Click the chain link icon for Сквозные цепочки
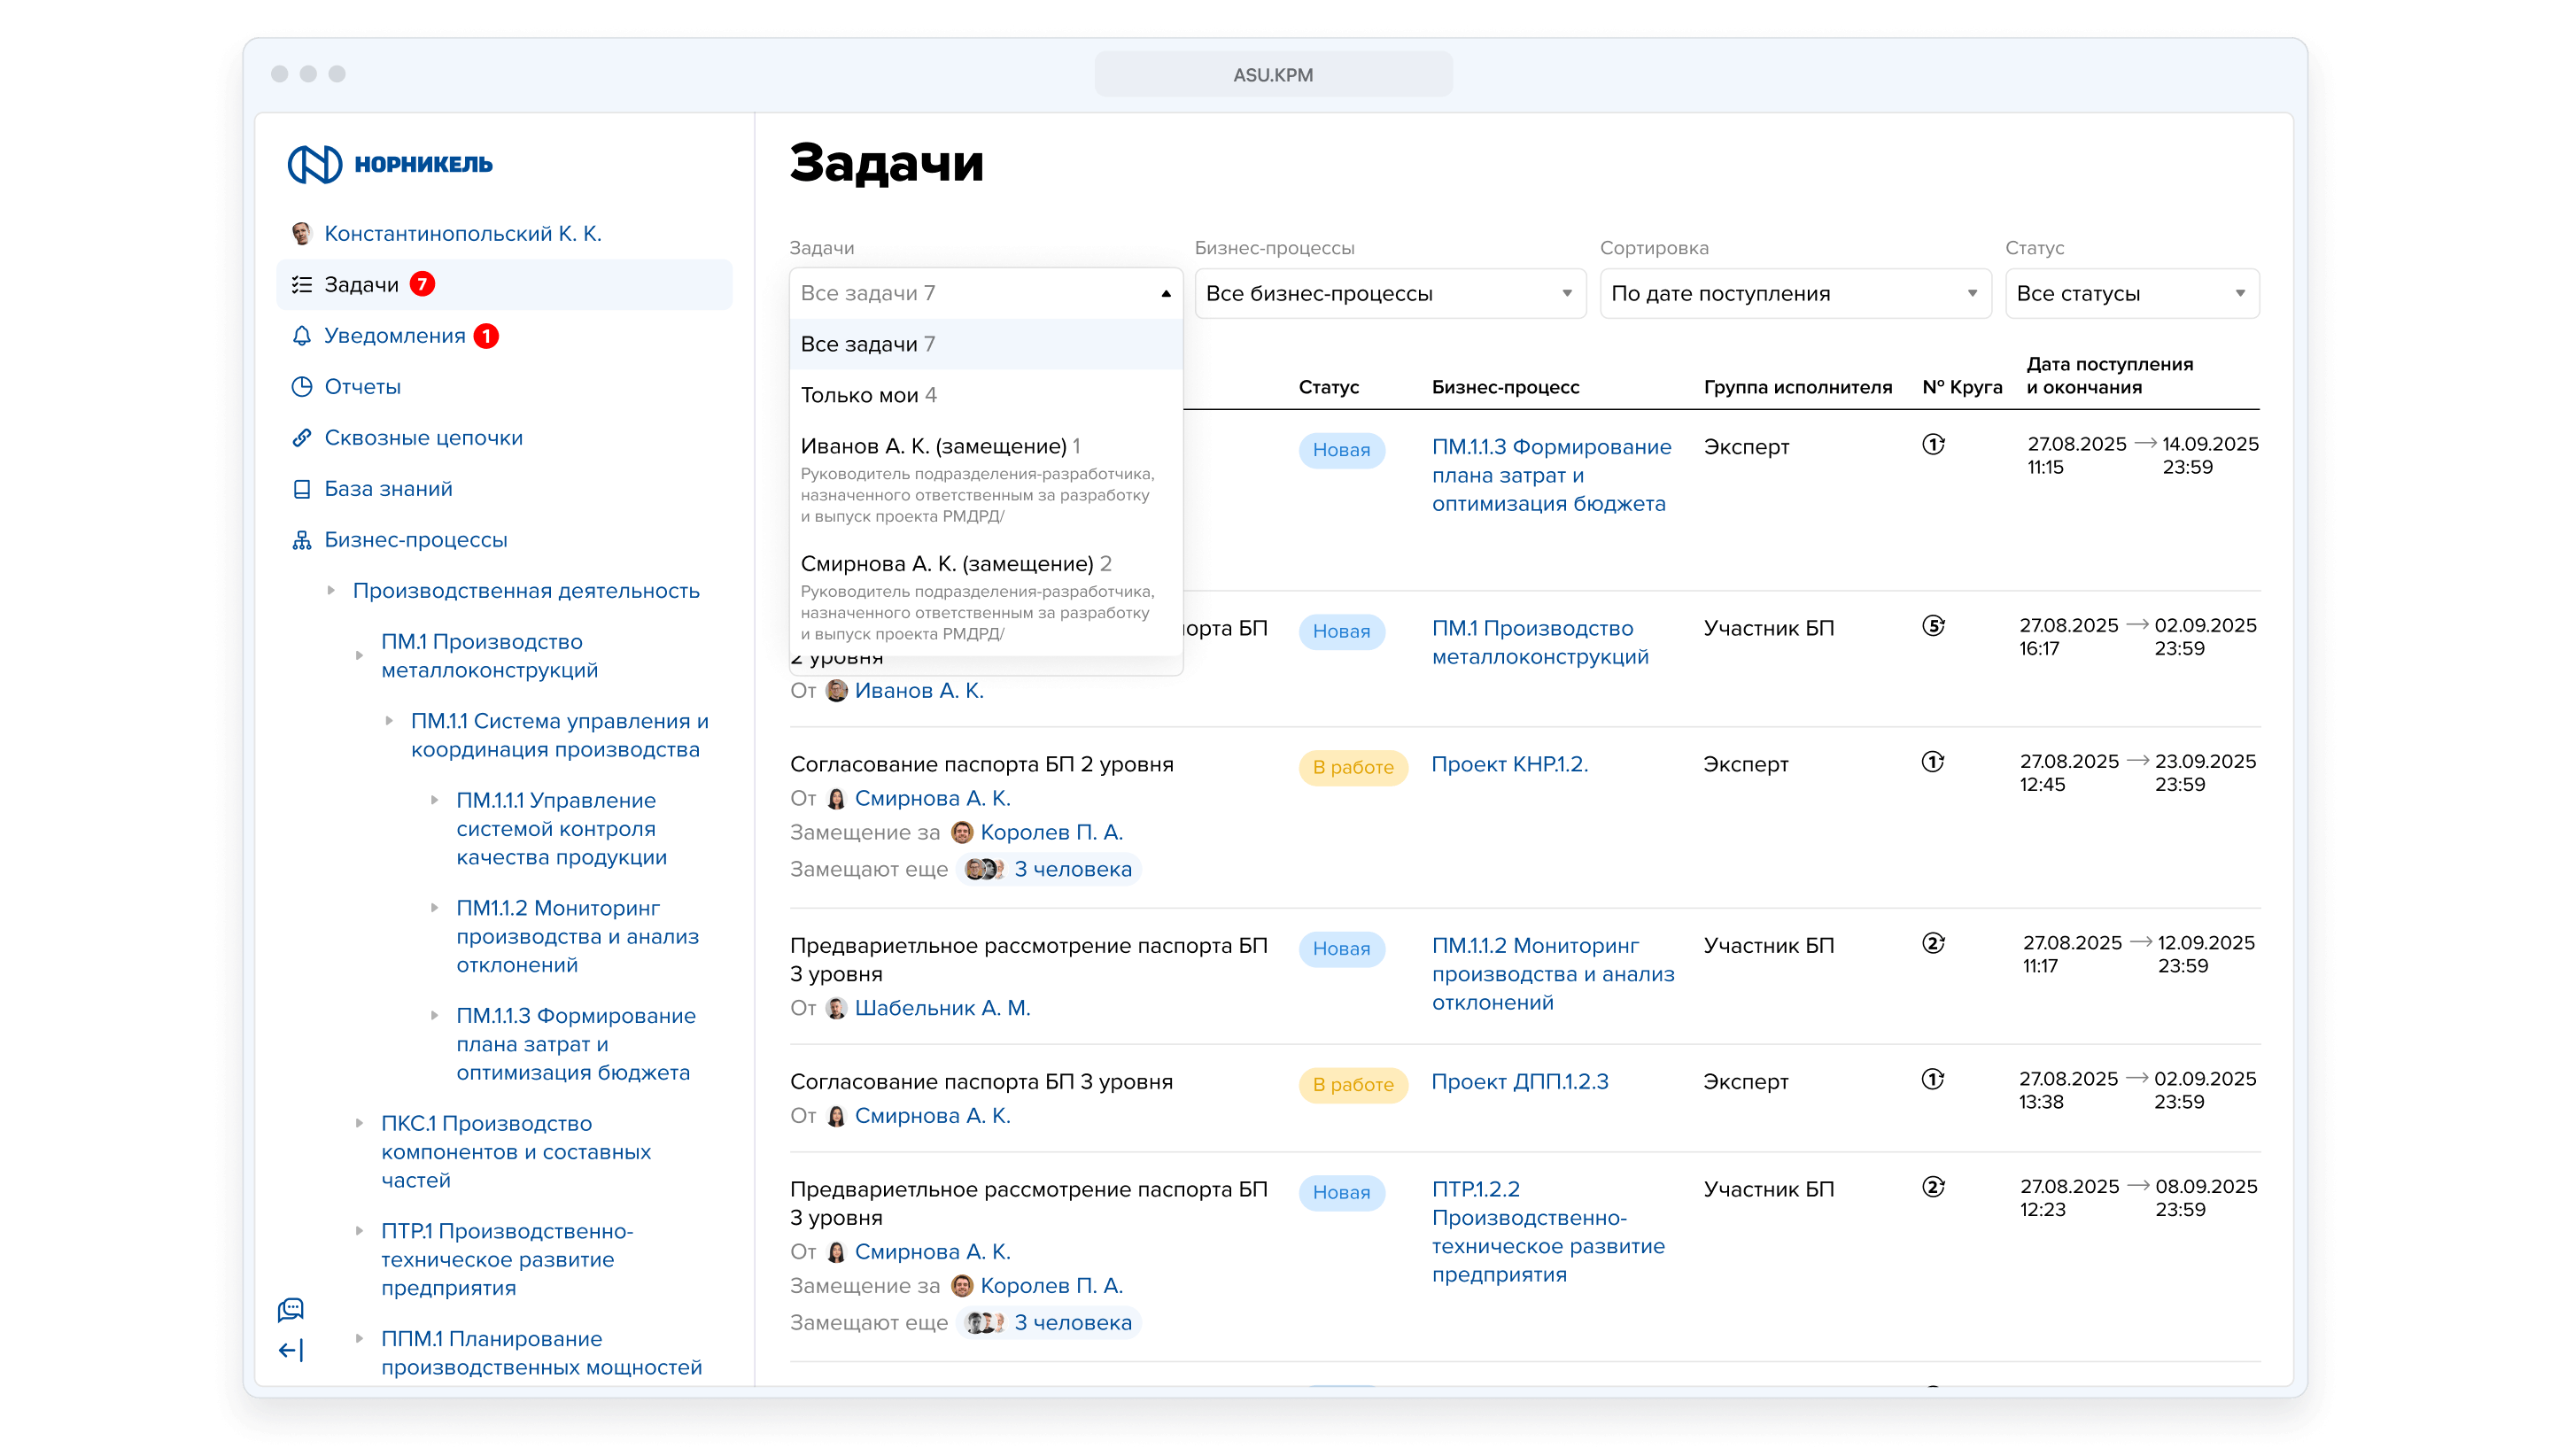2551x1456 pixels. (301, 438)
